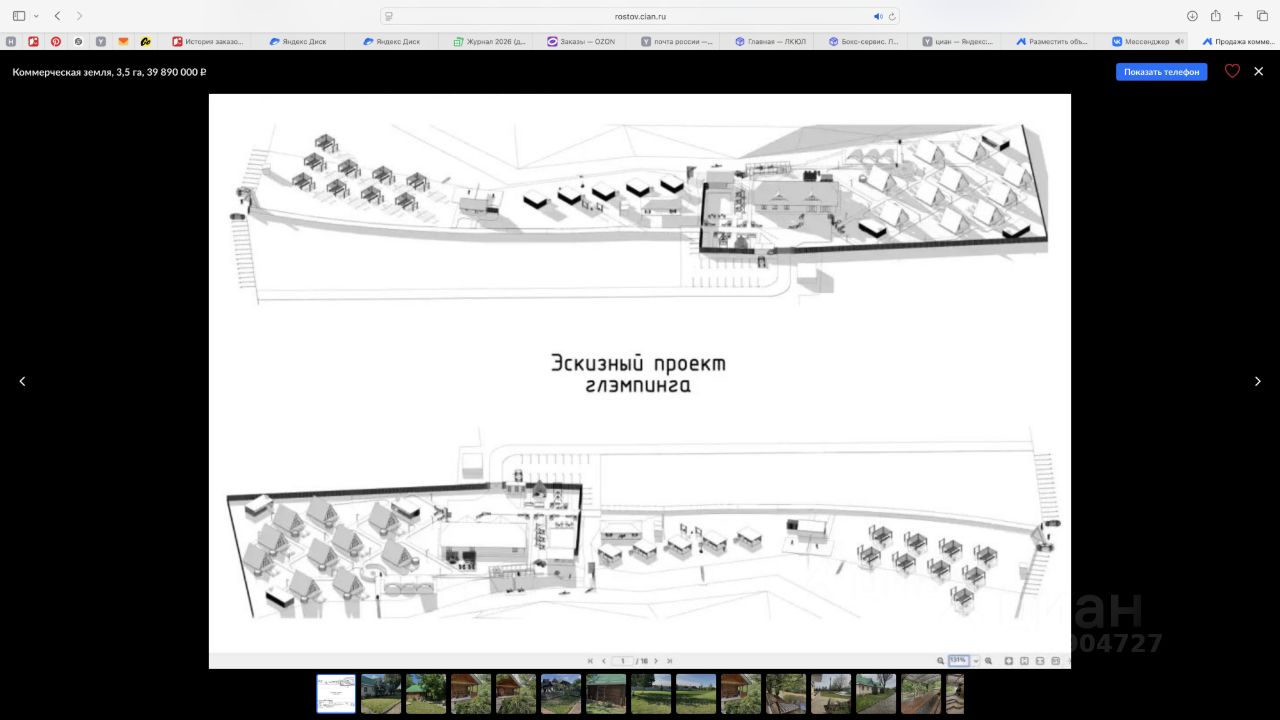Image resolution: width=1280 pixels, height=720 pixels.
Task: Jump to first page of document
Action: [x=590, y=661]
